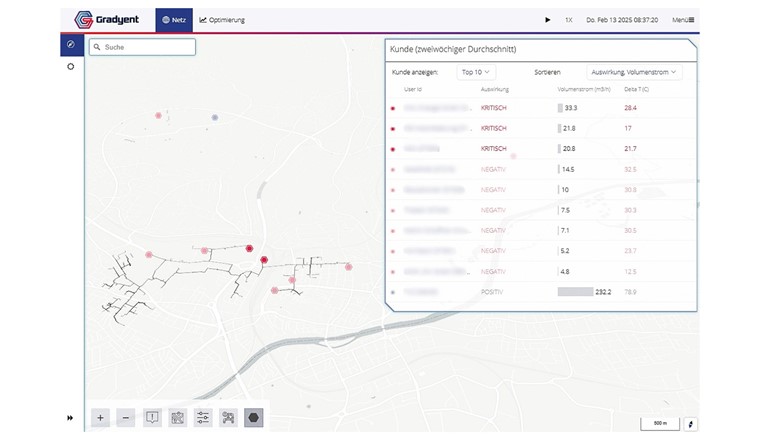760x440 pixels.
Task: Switch to the Netz tab
Action: [x=173, y=19]
